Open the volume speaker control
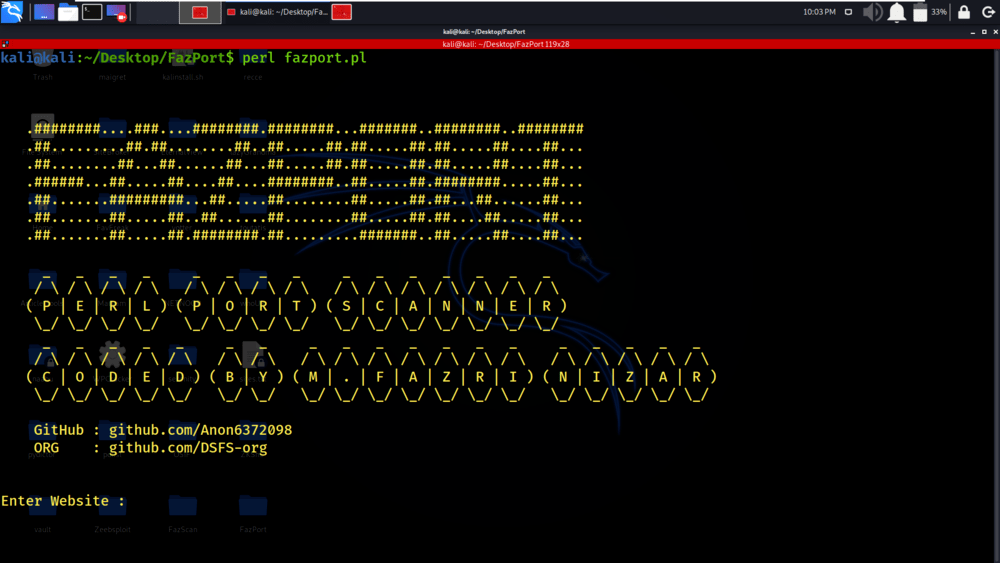This screenshot has width=1000, height=563. coord(872,12)
